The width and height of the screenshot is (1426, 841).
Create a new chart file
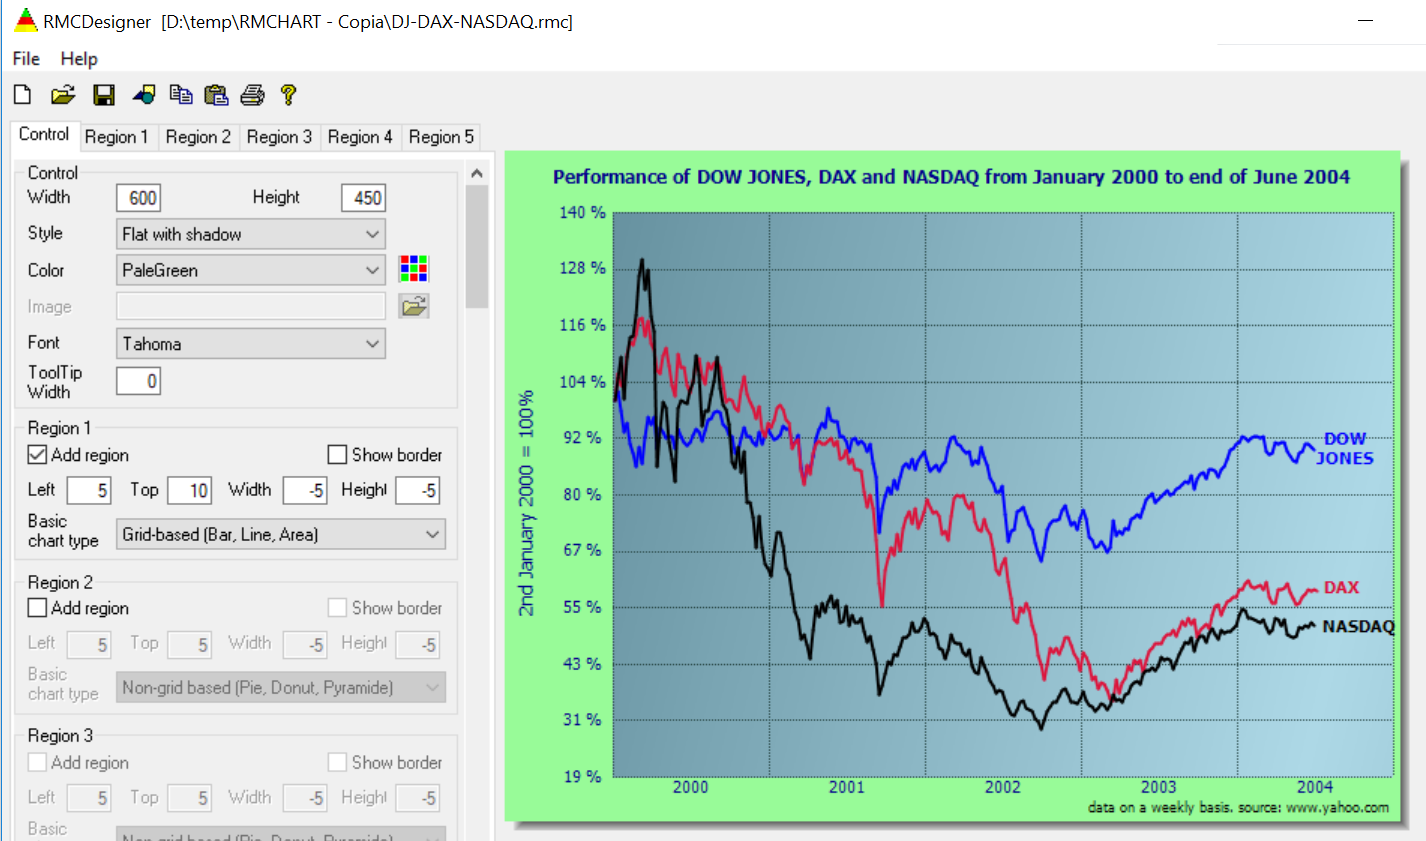(x=22, y=95)
